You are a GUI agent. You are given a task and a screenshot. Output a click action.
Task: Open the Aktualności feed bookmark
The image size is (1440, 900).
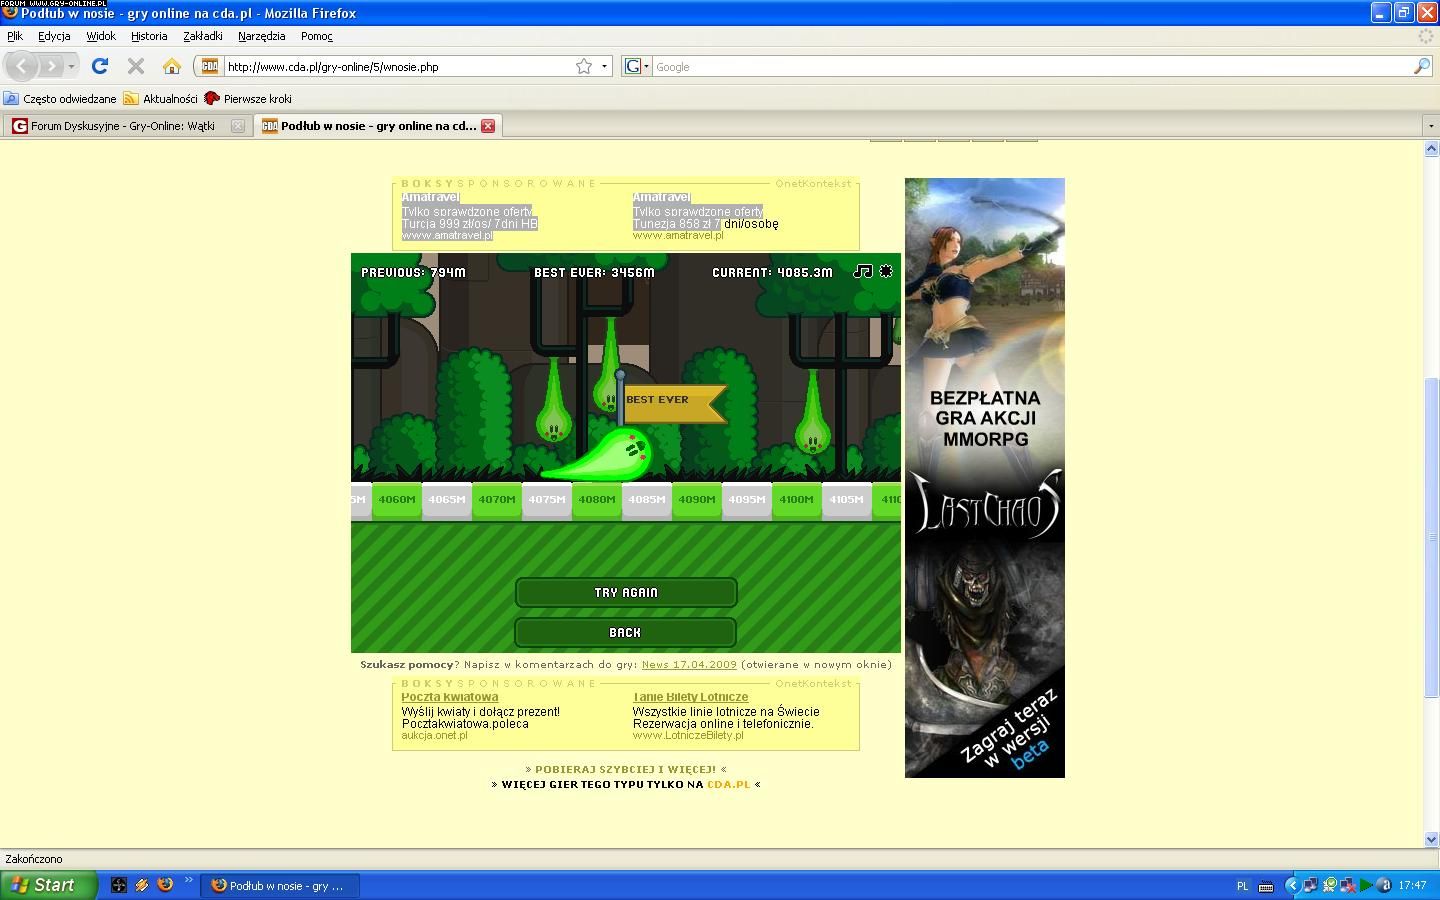(160, 99)
